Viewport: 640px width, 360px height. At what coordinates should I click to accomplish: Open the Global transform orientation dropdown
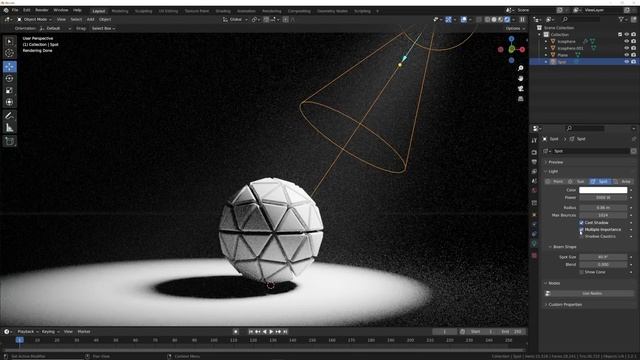tap(235, 19)
